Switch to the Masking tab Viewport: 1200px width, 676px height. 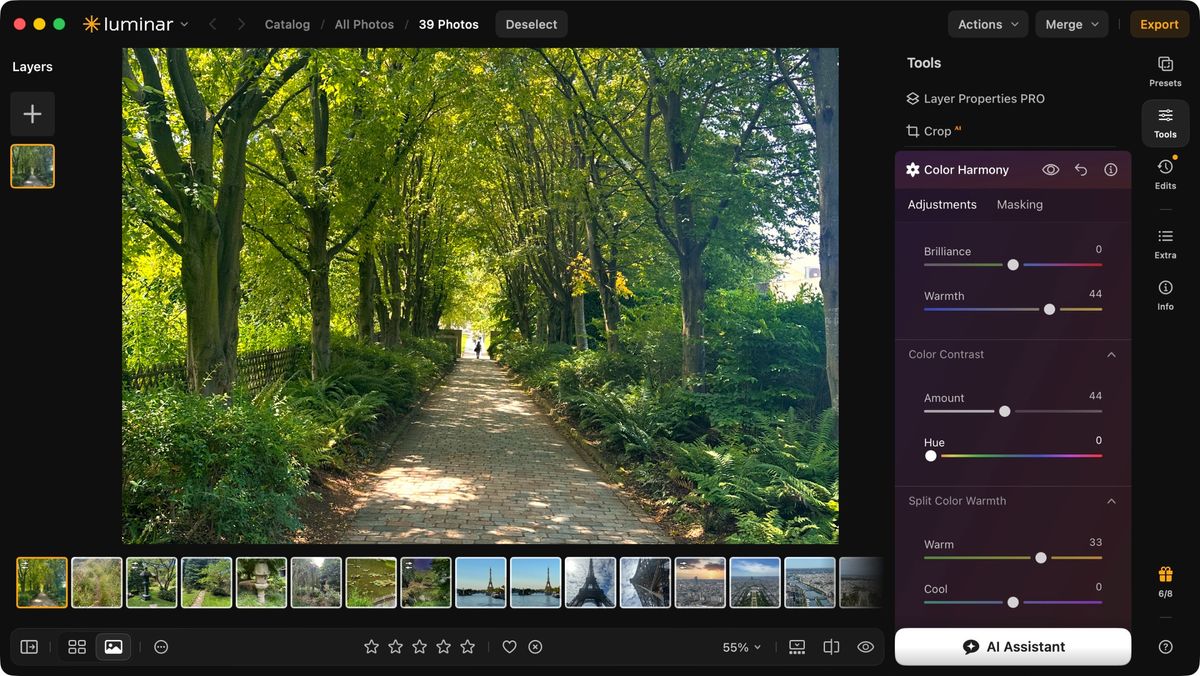pyautogui.click(x=1020, y=205)
